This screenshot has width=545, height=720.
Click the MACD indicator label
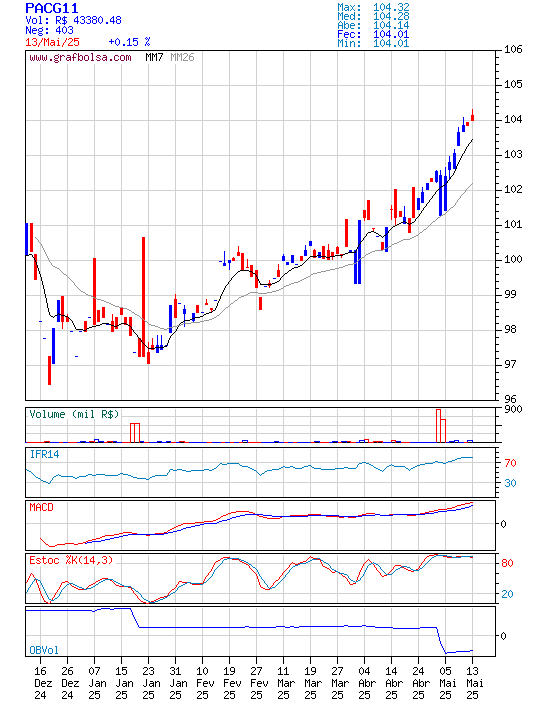pyautogui.click(x=41, y=507)
